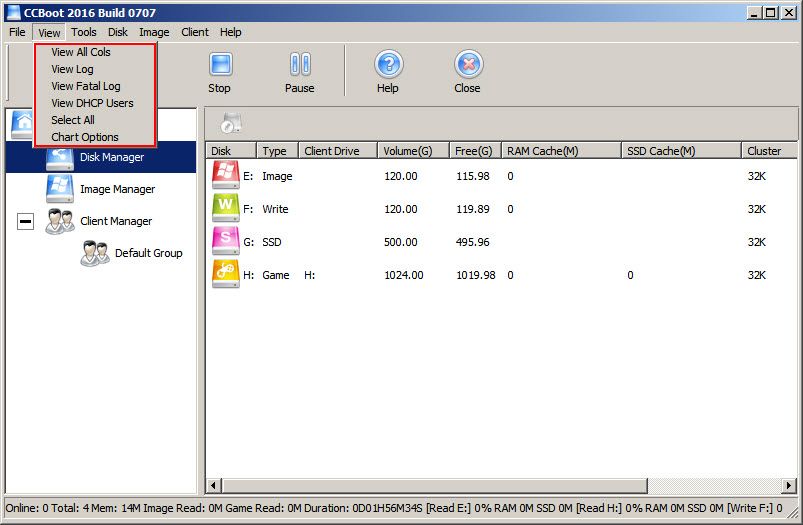Select the orange H: game disk icon

click(x=226, y=274)
